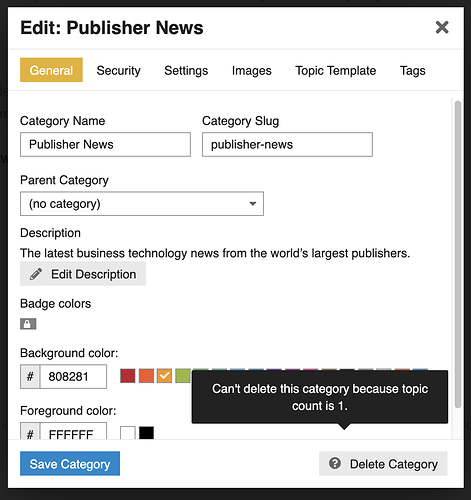The height and width of the screenshot is (500, 471).
Task: Click the question mark icon on Delete Category
Action: (x=335, y=463)
